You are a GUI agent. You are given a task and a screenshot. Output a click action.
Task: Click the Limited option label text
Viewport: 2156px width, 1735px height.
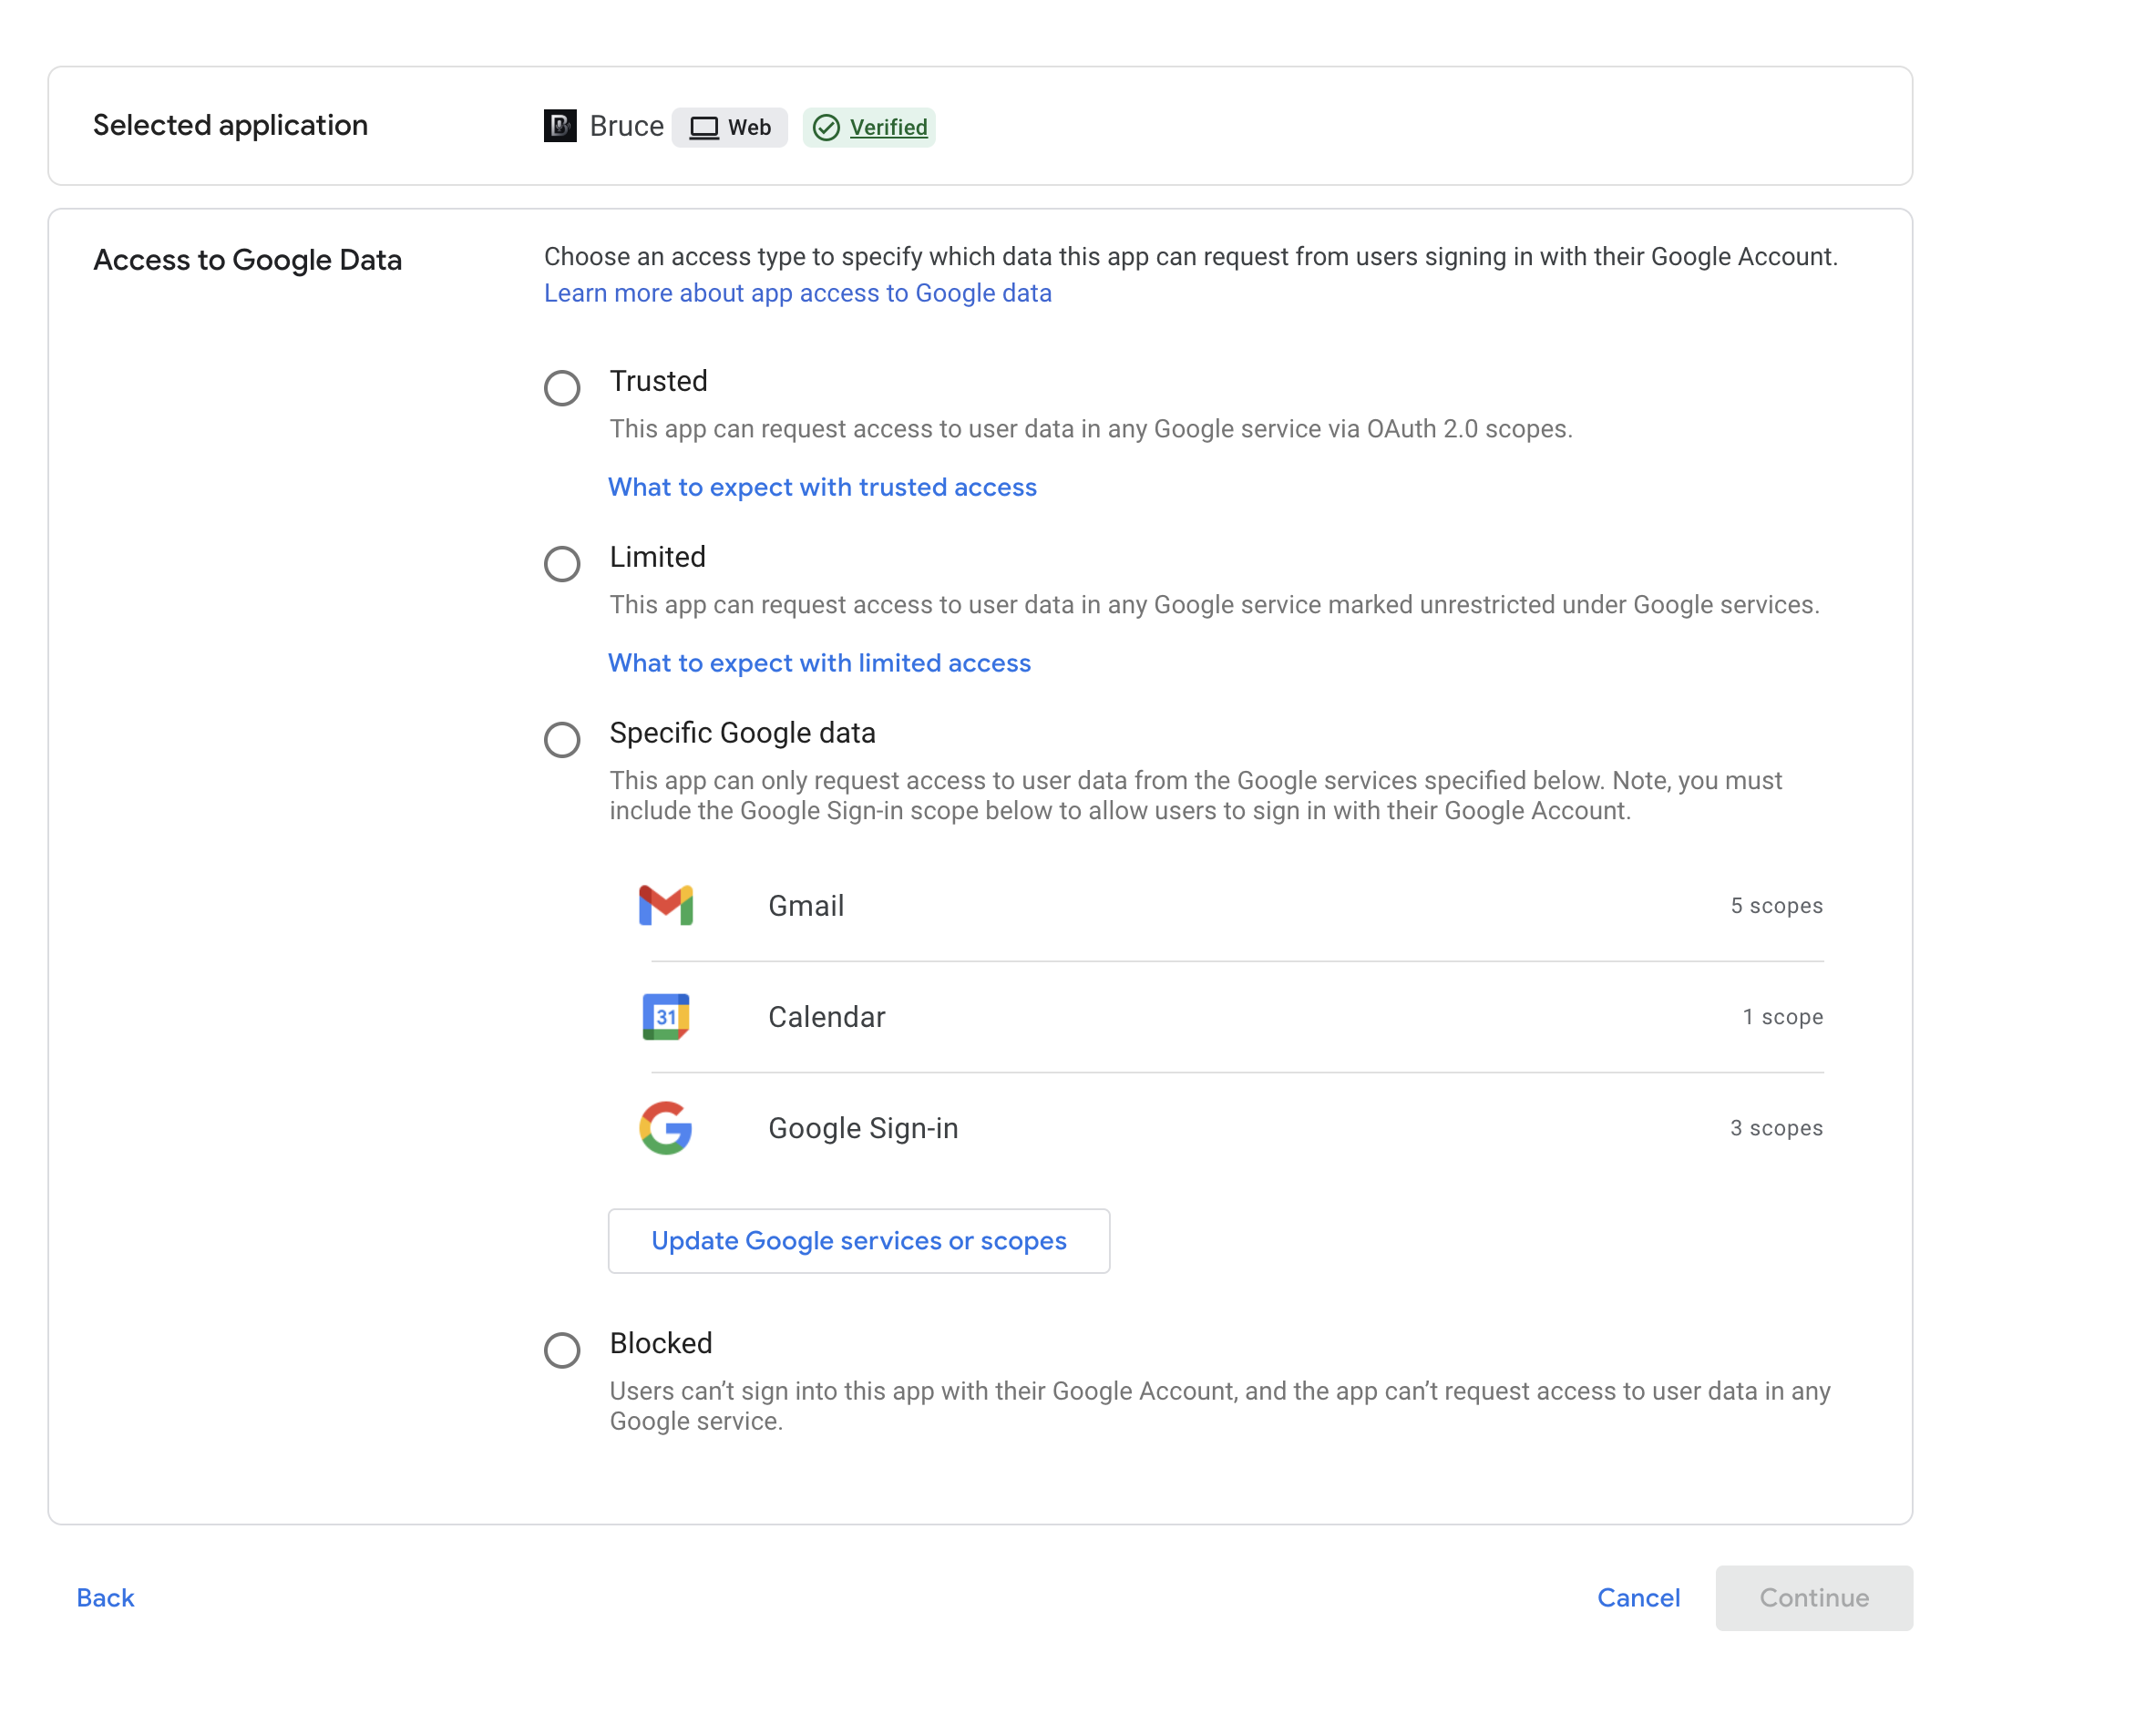[x=658, y=557]
